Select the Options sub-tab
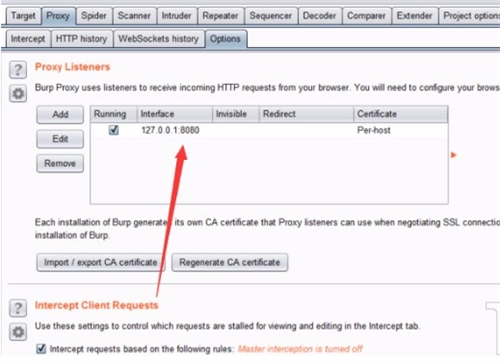The height and width of the screenshot is (364, 500). tap(225, 39)
